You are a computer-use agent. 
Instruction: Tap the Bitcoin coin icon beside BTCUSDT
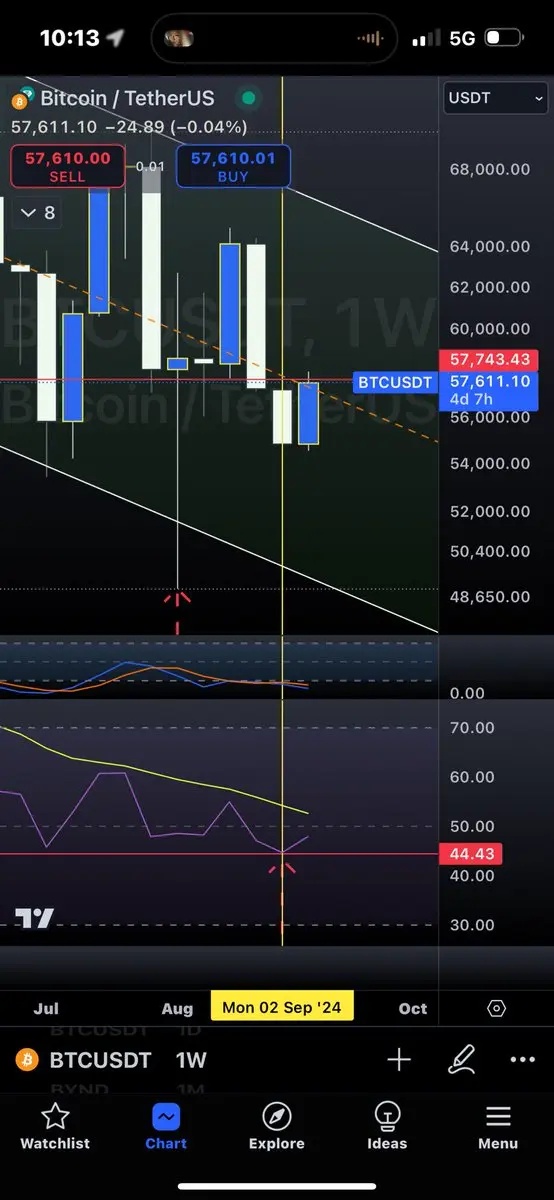click(27, 1060)
